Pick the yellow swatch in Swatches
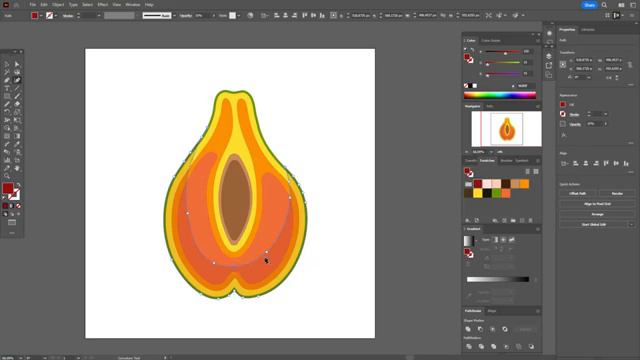 pyautogui.click(x=478, y=193)
